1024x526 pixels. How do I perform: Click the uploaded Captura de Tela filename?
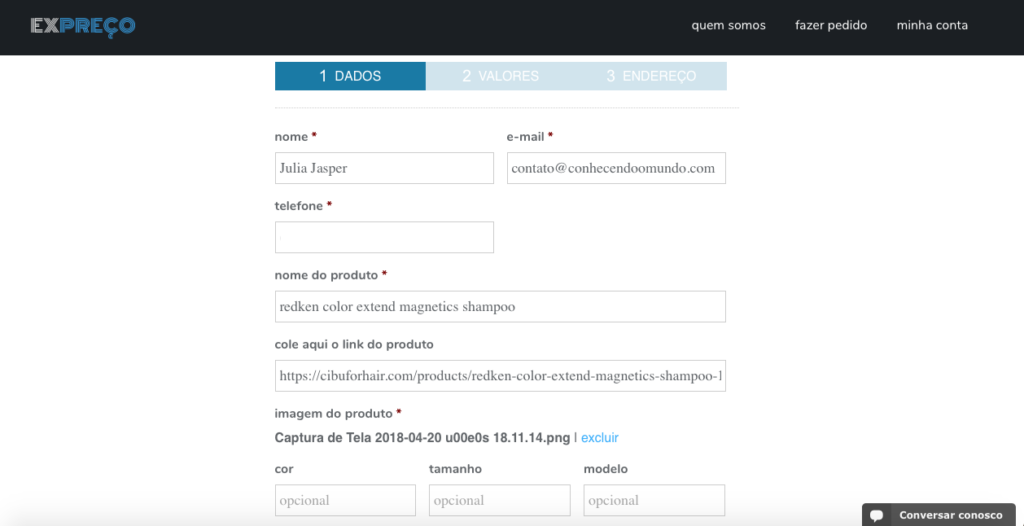pos(422,438)
